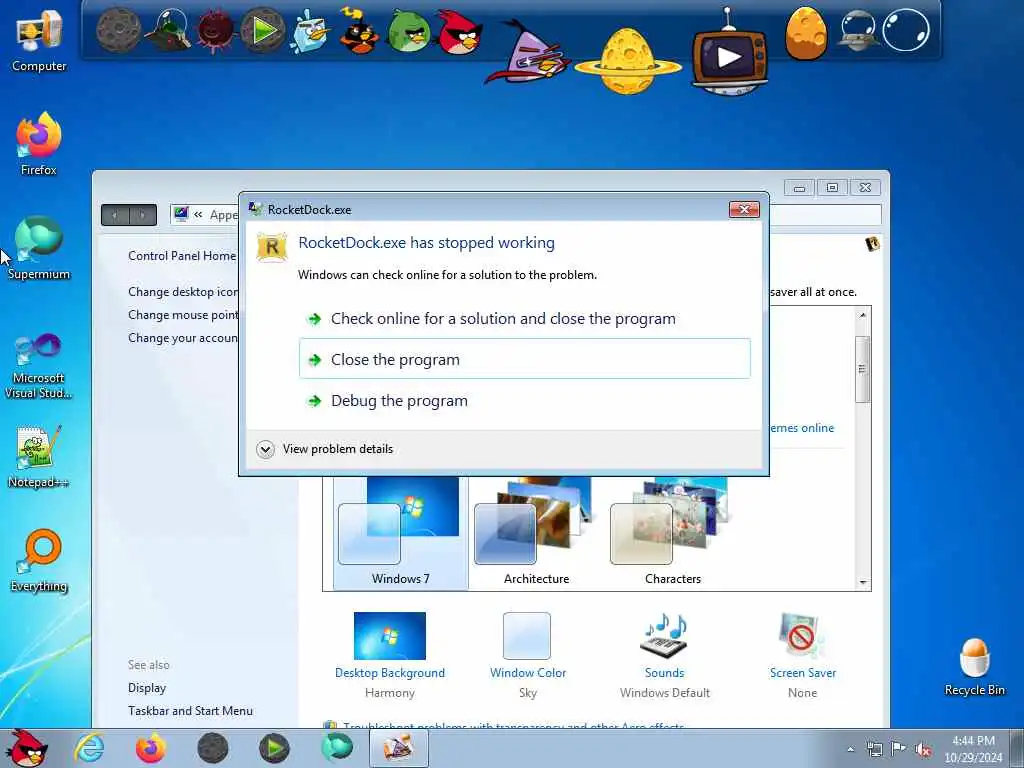Open the Action Center flag tray icon
The image size is (1024, 768).
(899, 749)
